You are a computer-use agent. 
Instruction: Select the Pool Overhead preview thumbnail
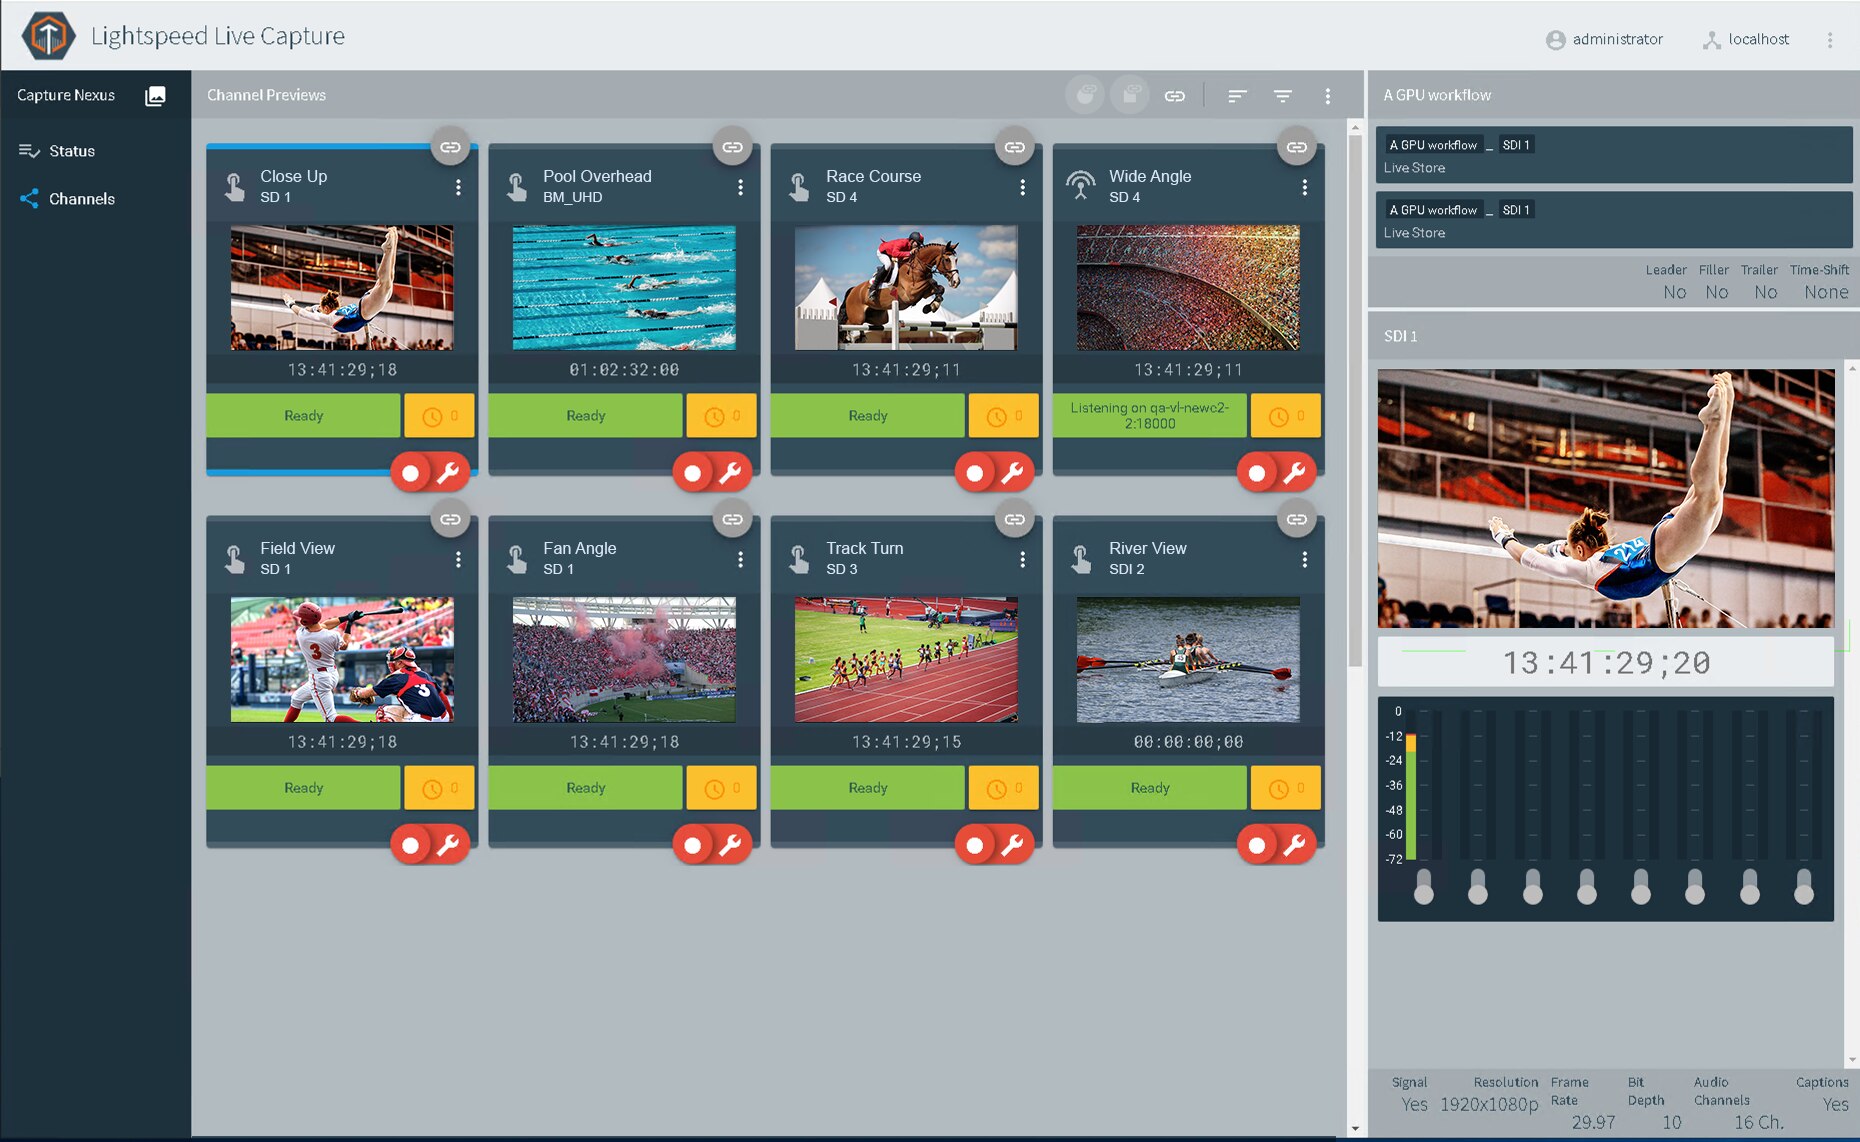click(x=624, y=288)
